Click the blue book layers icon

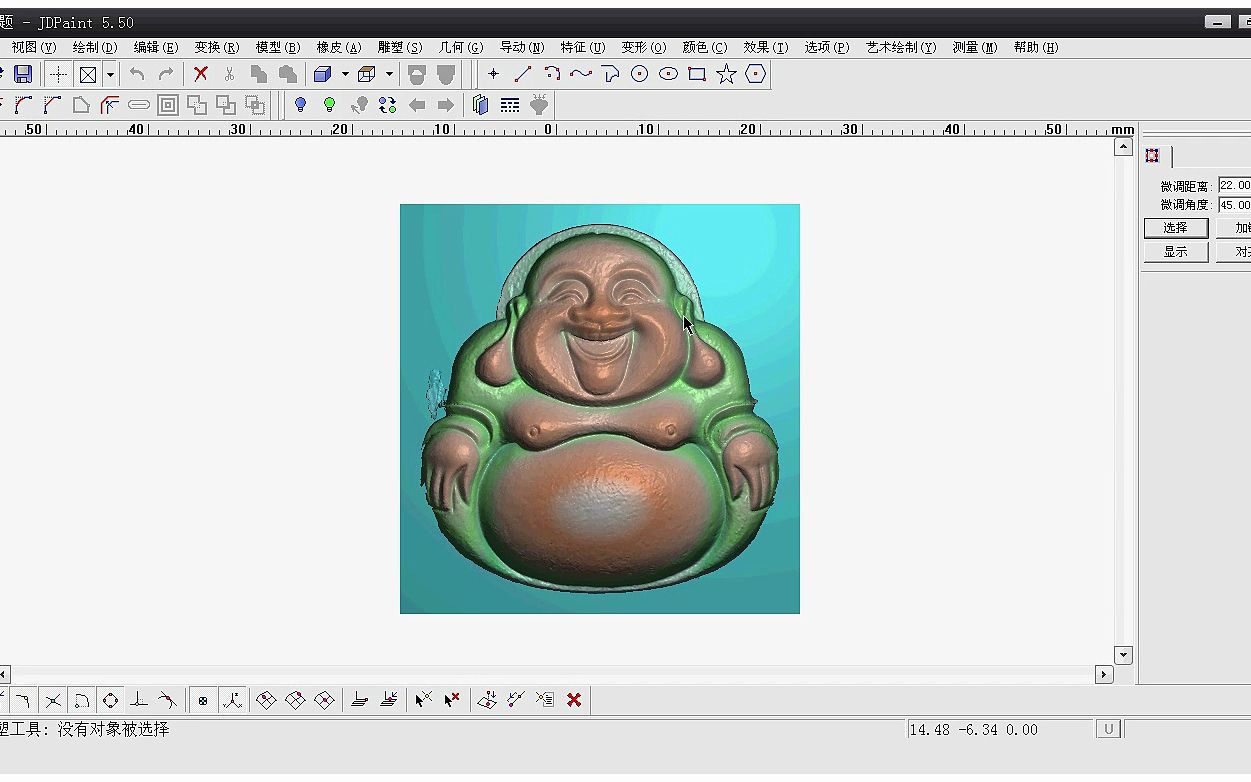click(x=481, y=105)
